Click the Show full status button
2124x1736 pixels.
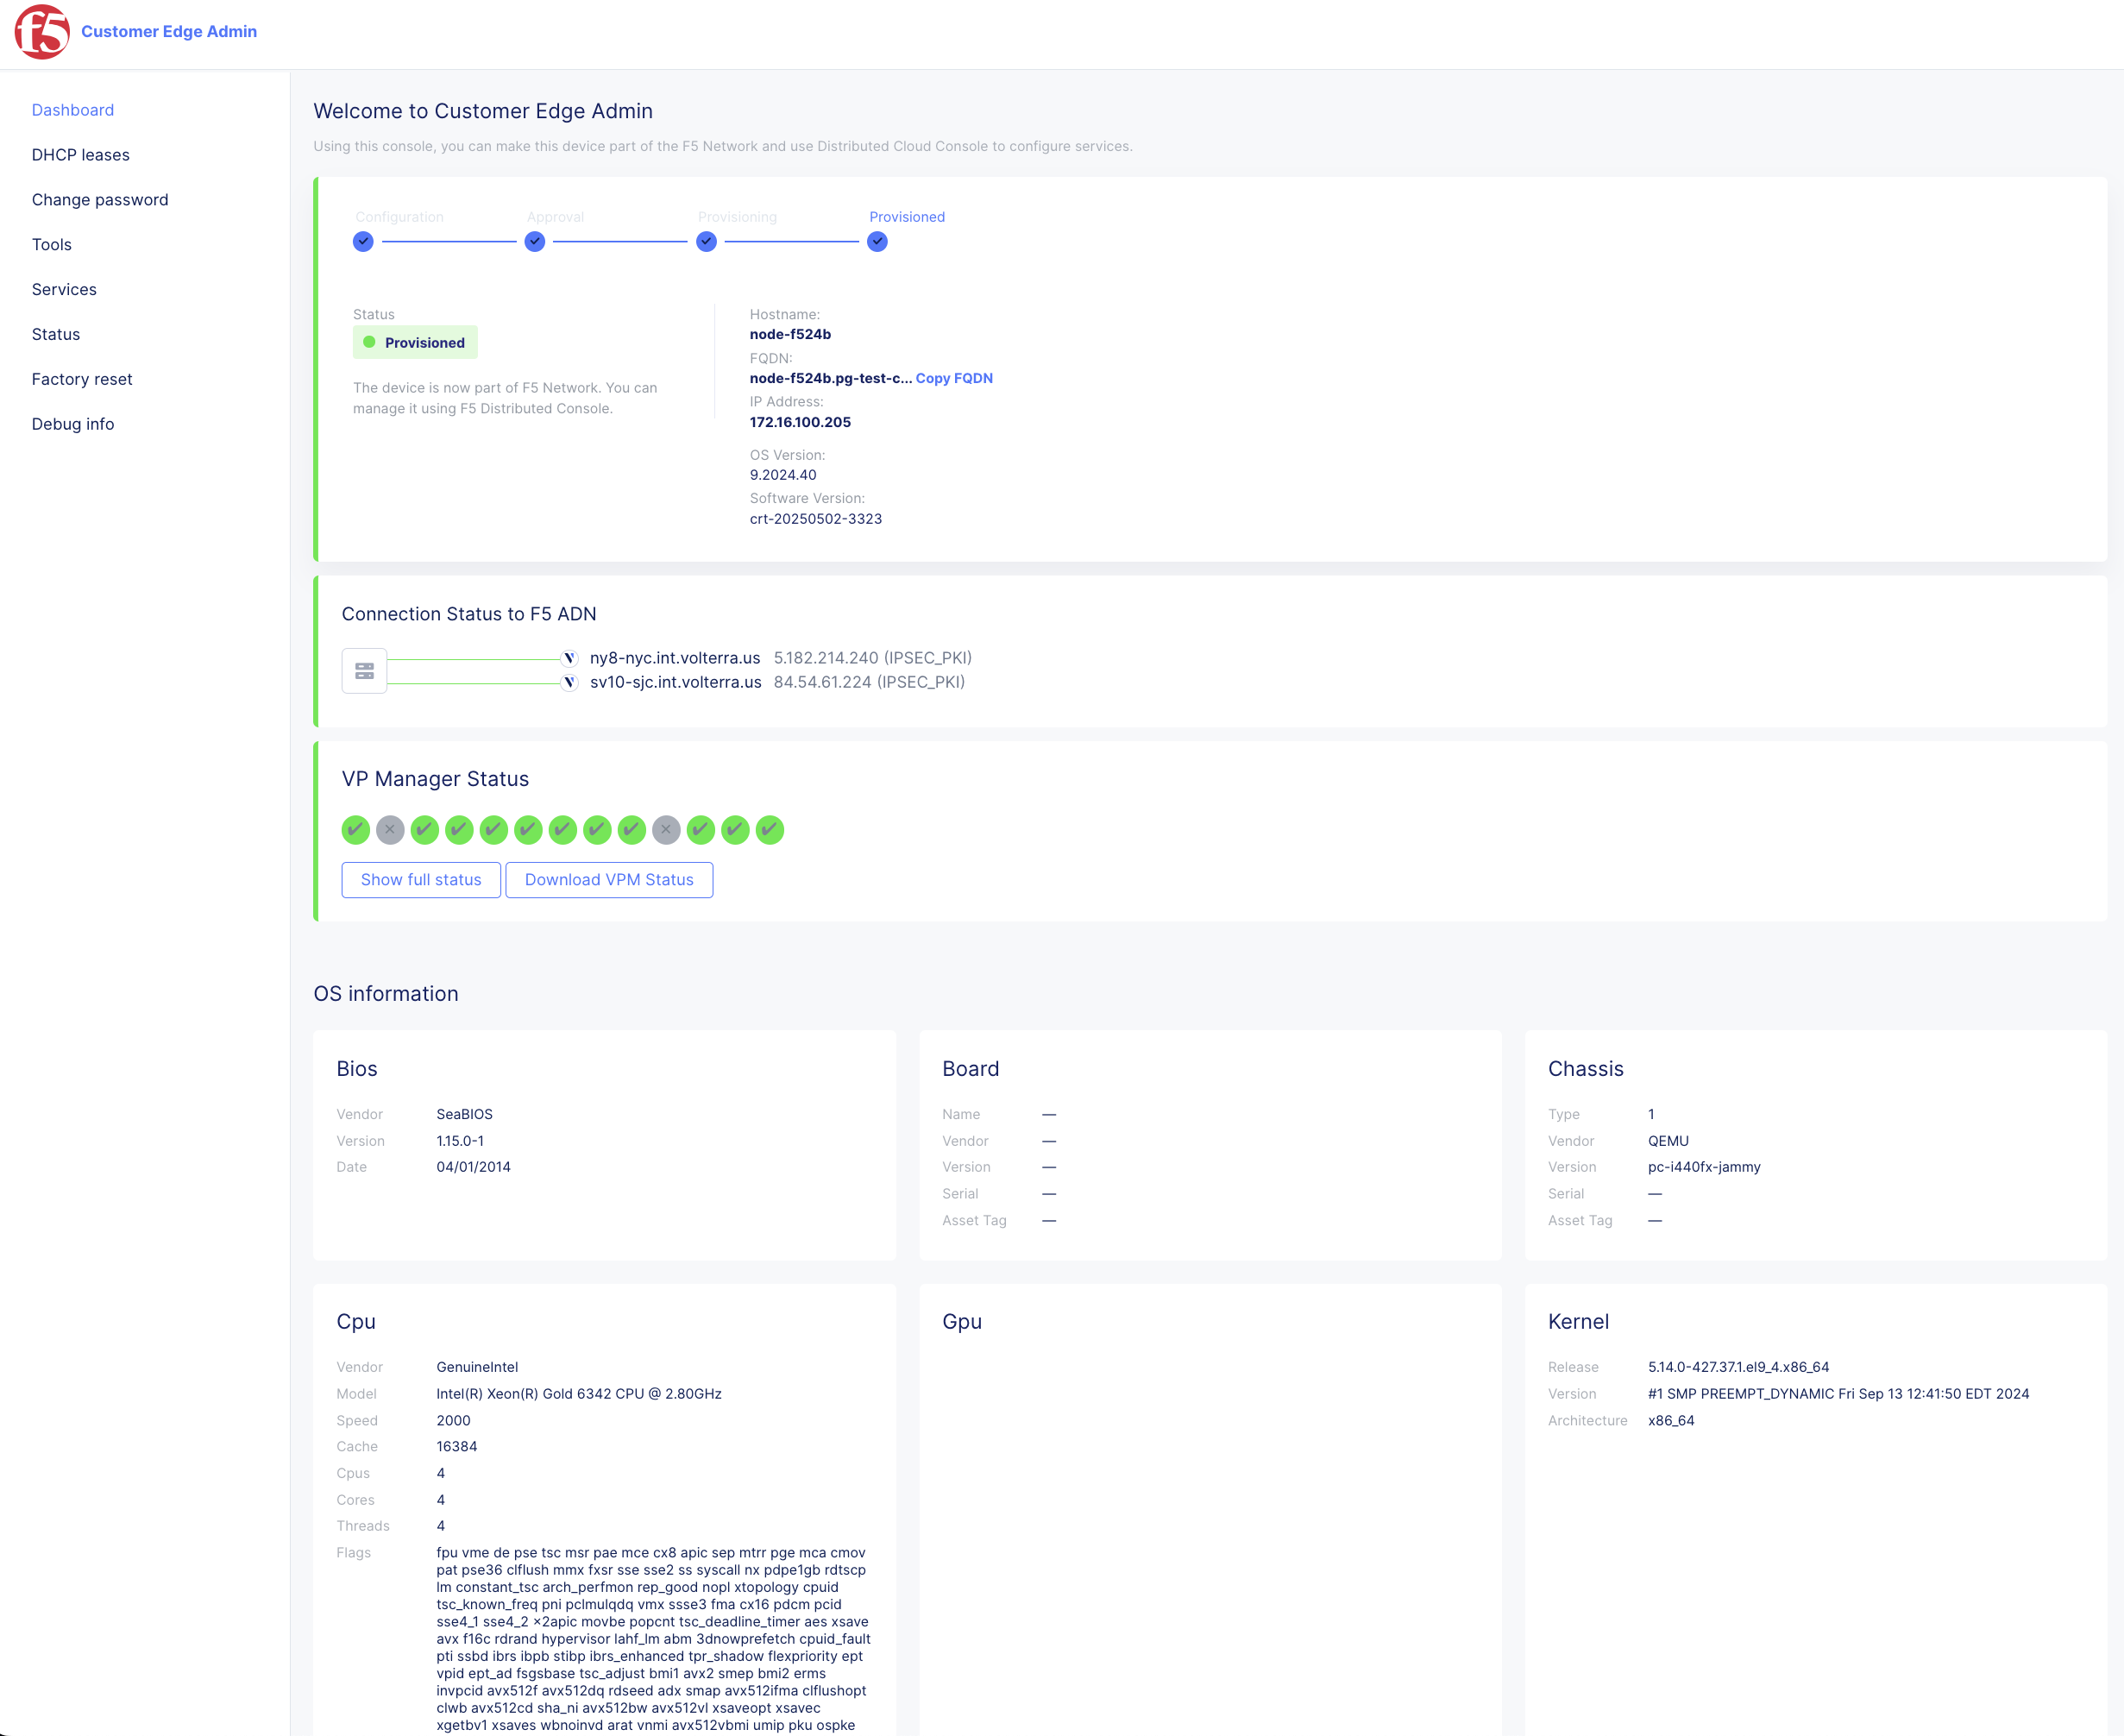pos(421,880)
